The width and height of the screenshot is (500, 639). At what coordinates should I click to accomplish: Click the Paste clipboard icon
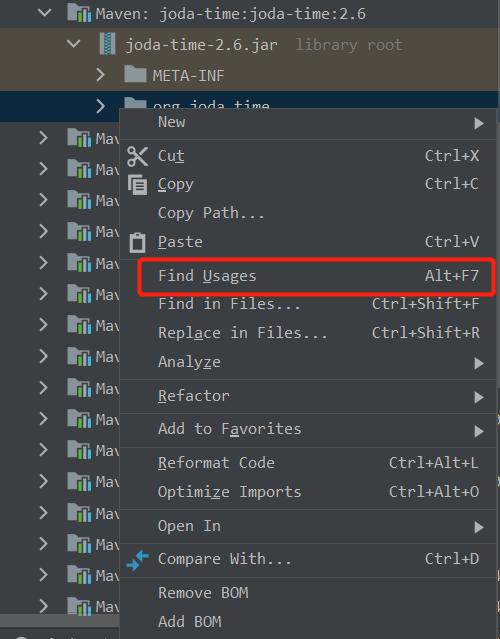pyautogui.click(x=137, y=242)
